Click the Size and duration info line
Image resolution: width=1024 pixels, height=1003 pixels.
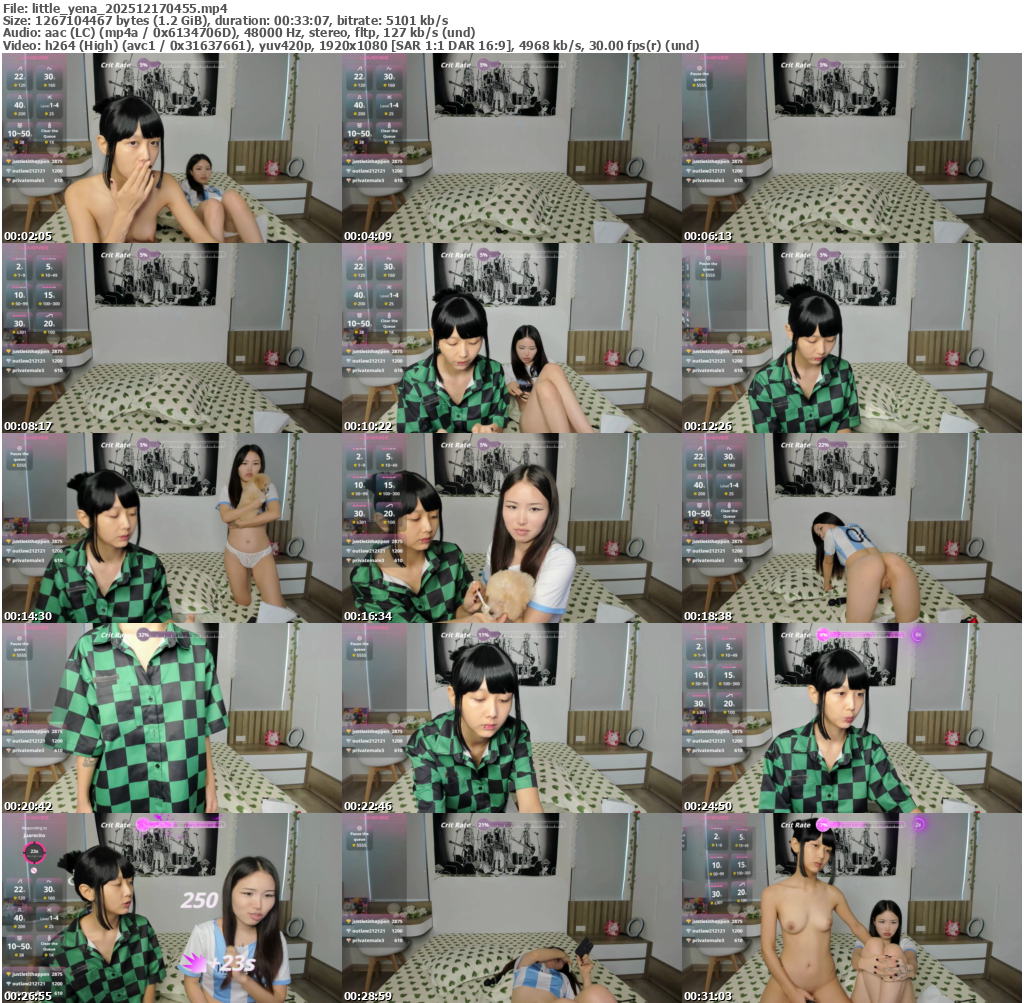(x=225, y=20)
